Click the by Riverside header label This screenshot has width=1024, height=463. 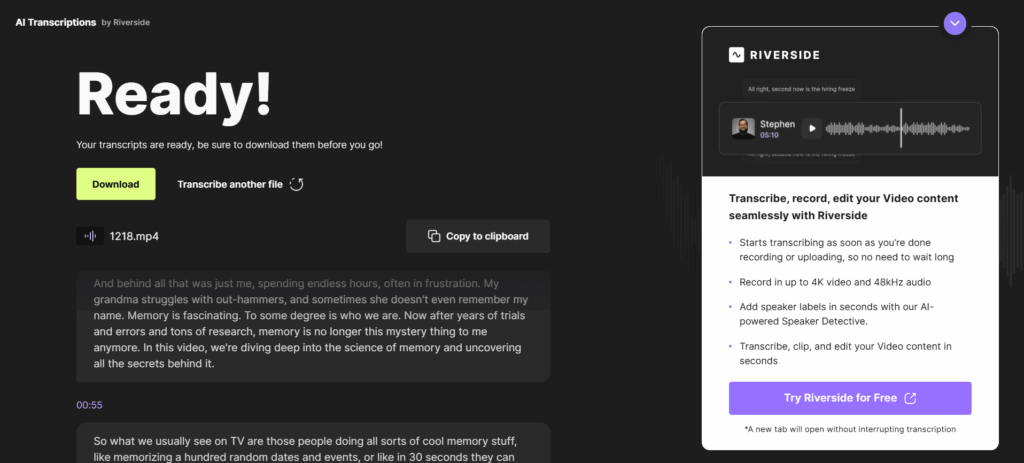127,22
